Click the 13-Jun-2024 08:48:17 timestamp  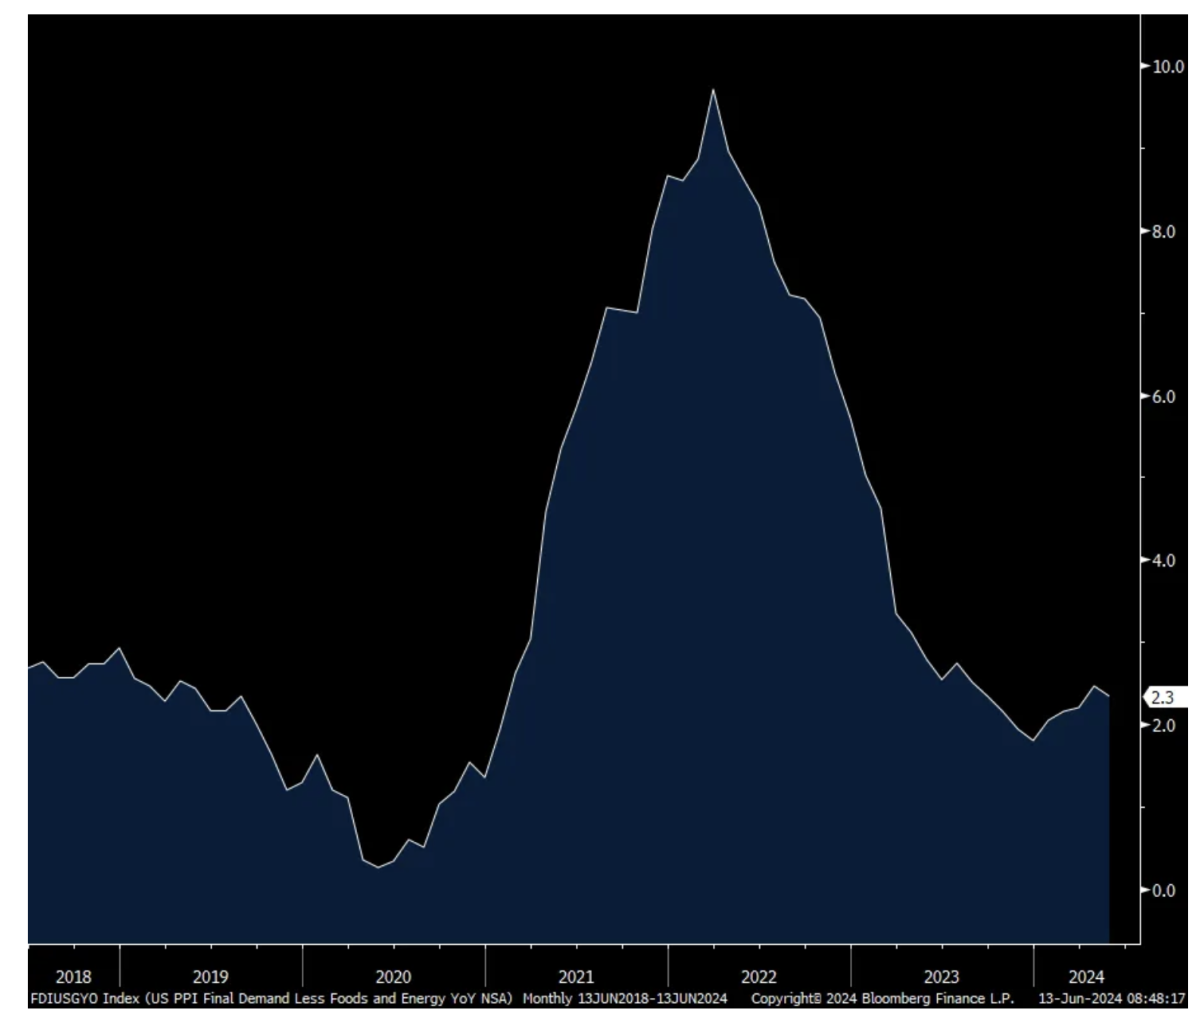tap(1112, 999)
